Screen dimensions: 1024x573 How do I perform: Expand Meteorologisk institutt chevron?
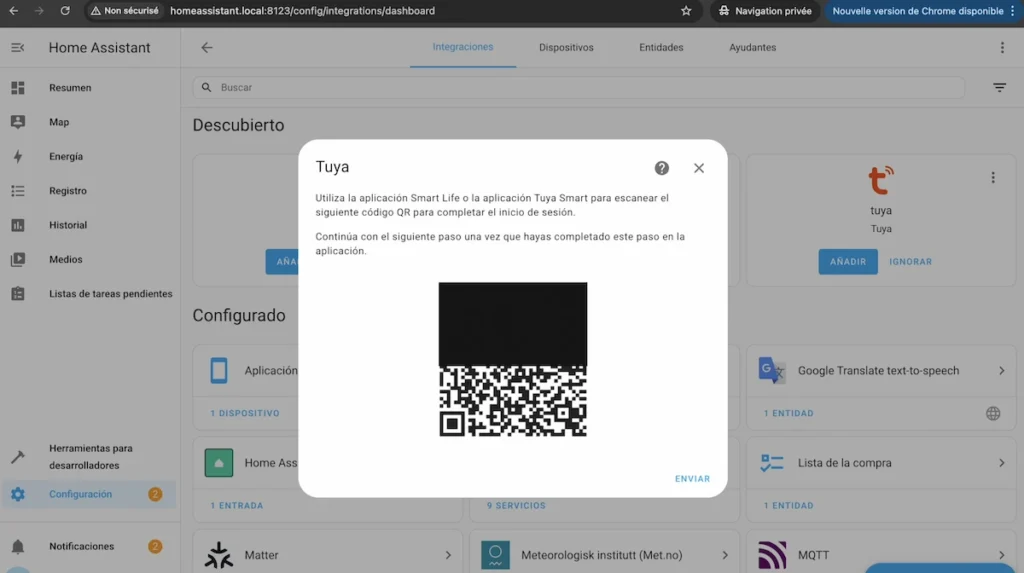click(x=725, y=555)
